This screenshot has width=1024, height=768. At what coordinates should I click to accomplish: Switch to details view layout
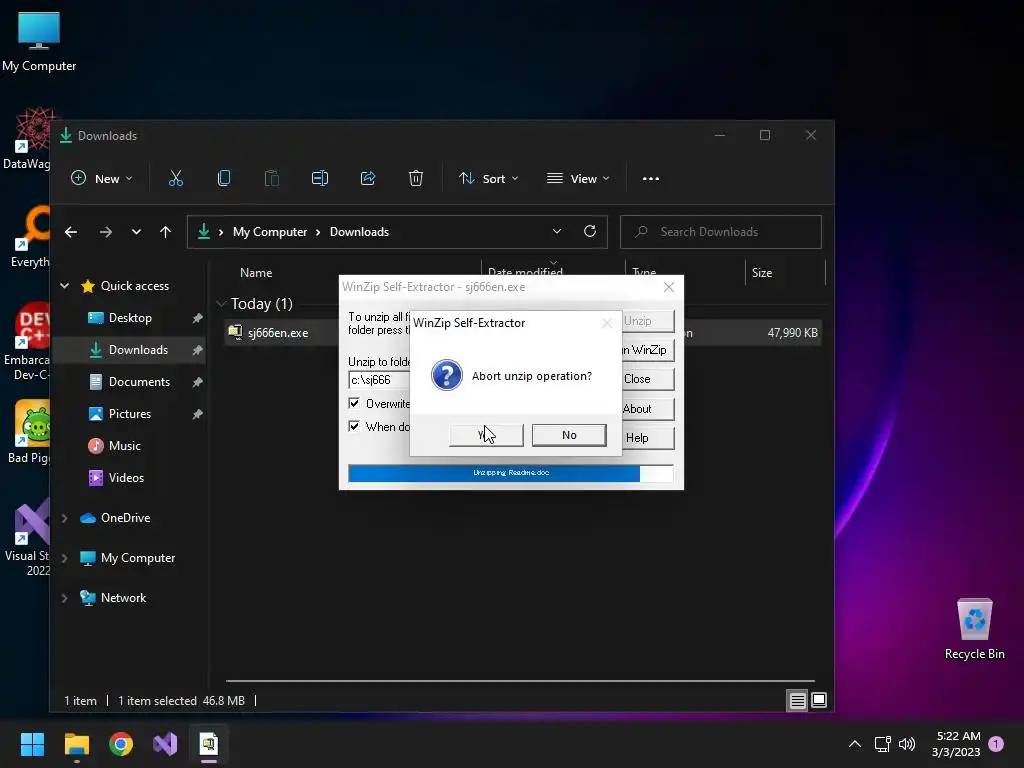pos(797,701)
